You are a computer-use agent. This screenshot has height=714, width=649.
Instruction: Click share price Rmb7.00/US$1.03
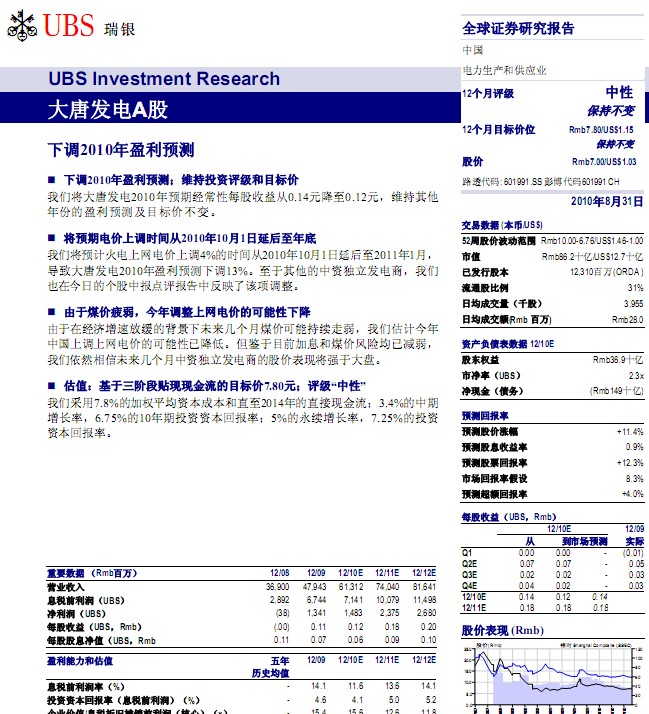604,162
